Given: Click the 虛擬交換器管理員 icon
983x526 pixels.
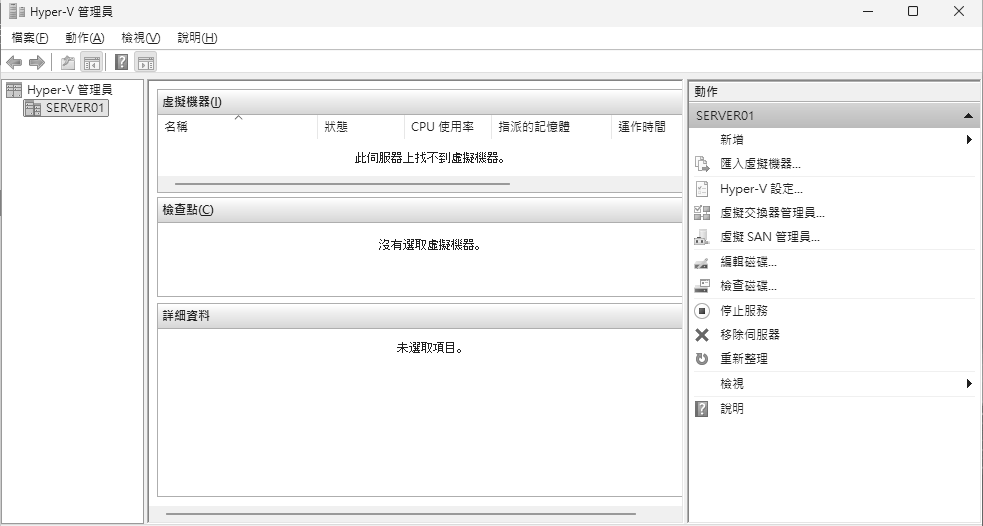Looking at the screenshot, I should click(x=702, y=213).
